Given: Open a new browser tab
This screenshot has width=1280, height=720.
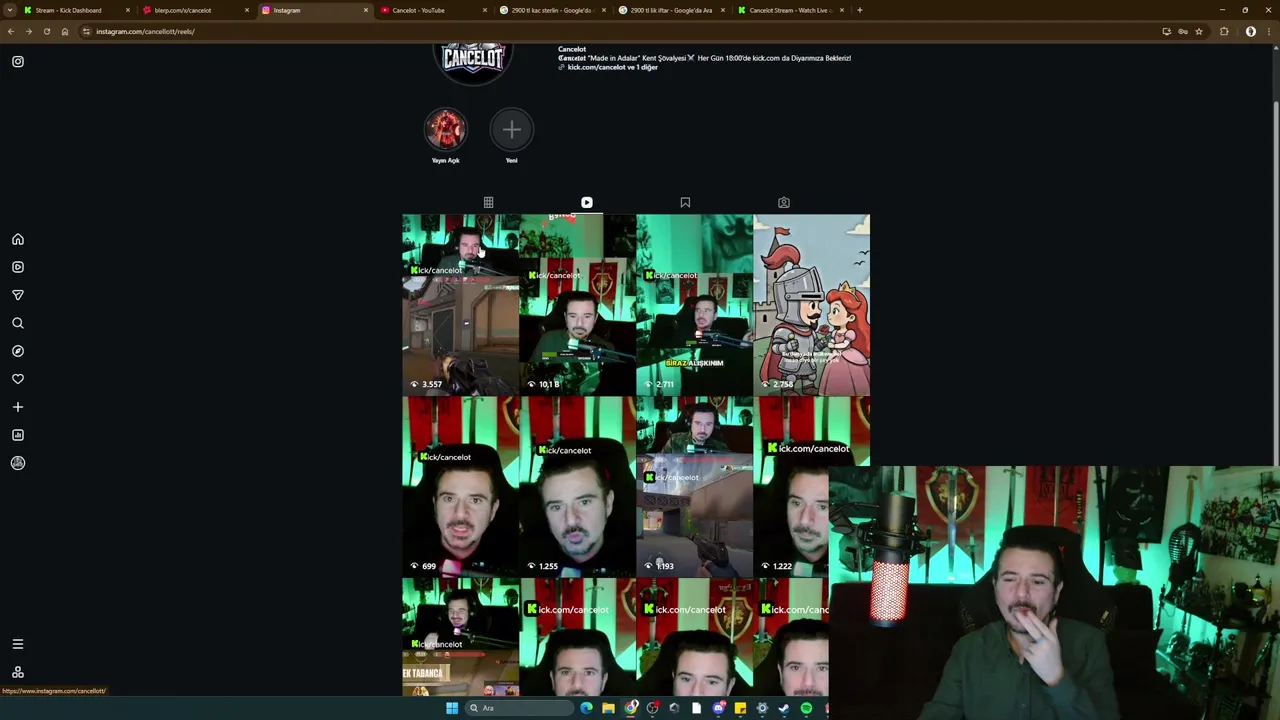Looking at the screenshot, I should (860, 10).
